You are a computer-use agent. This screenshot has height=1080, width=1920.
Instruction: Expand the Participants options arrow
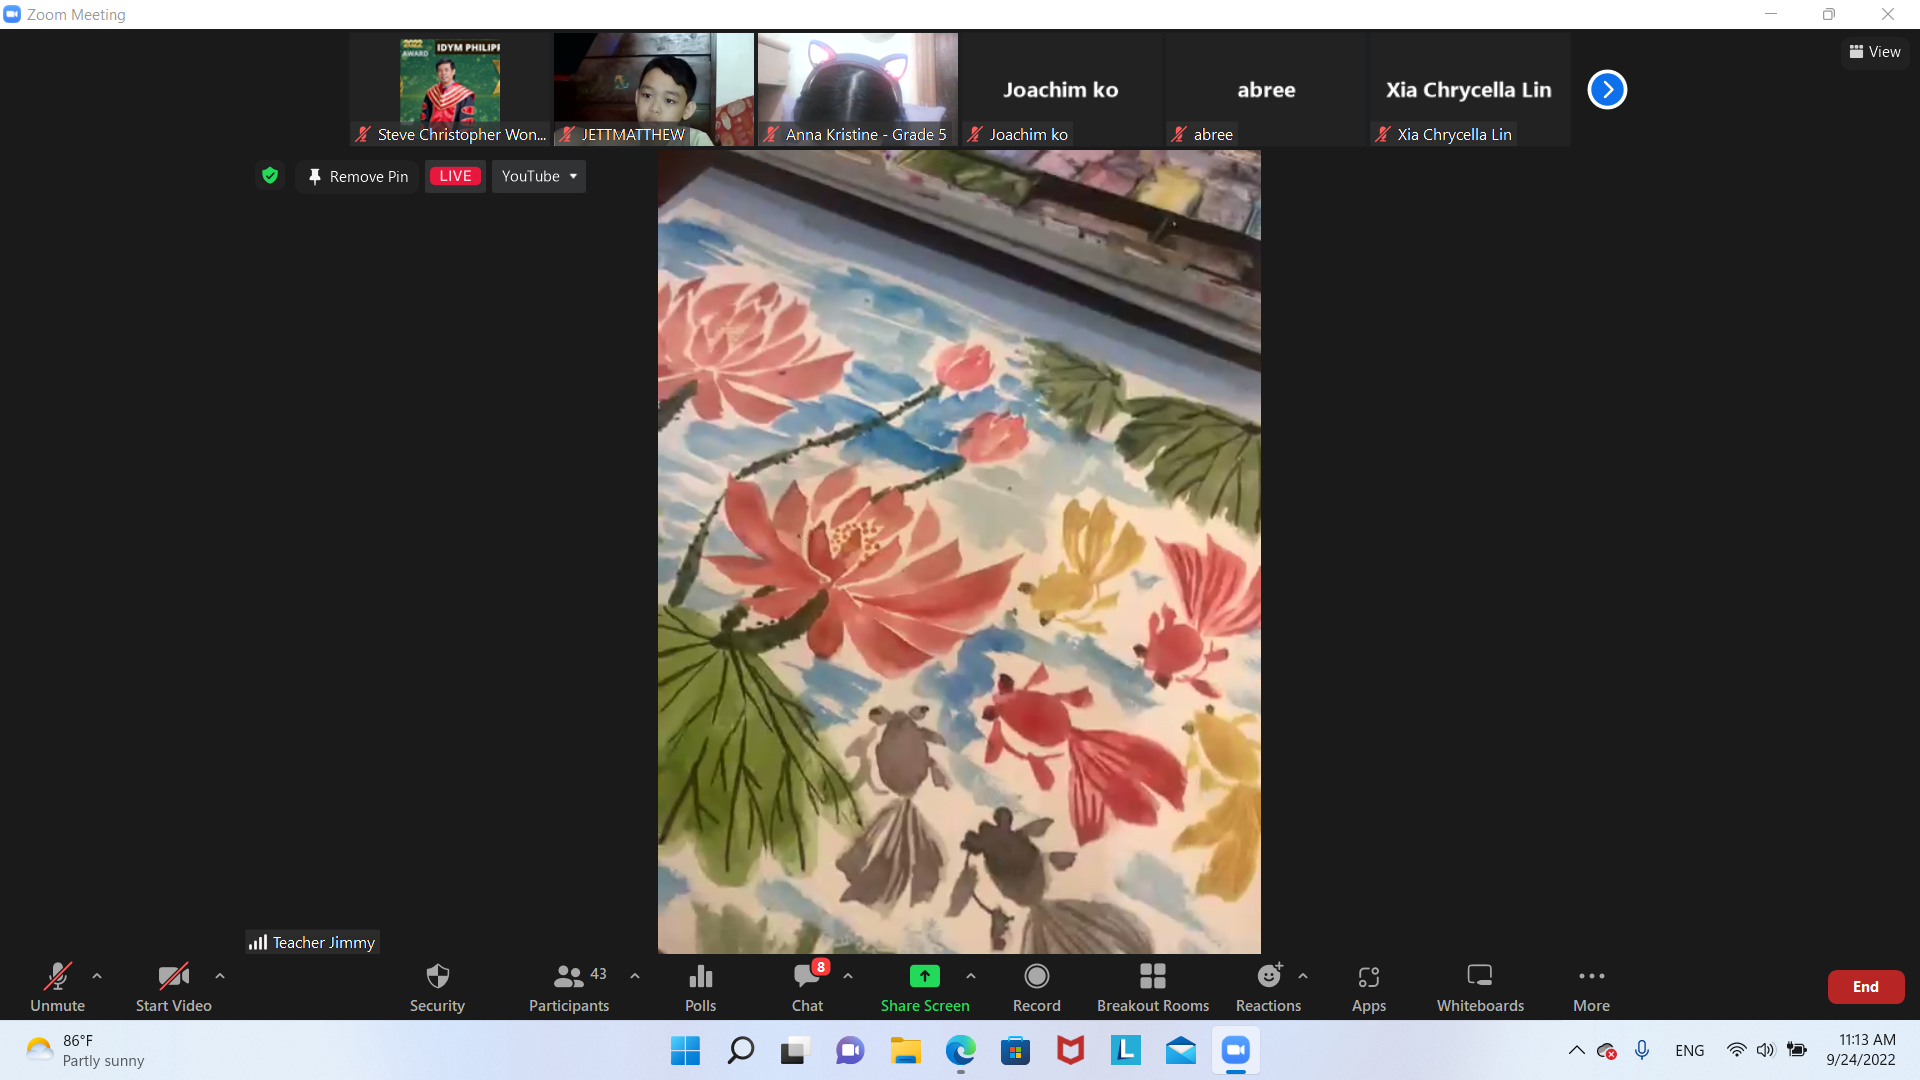(x=635, y=976)
